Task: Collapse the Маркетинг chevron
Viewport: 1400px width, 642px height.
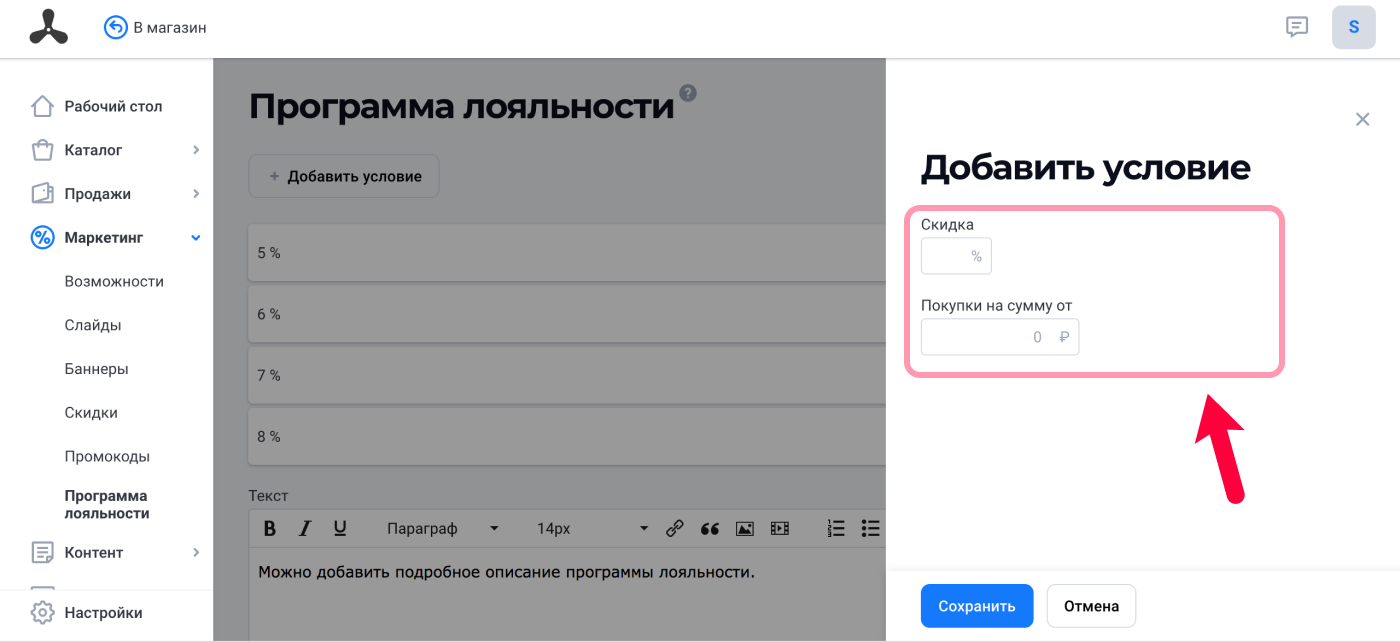Action: click(196, 238)
